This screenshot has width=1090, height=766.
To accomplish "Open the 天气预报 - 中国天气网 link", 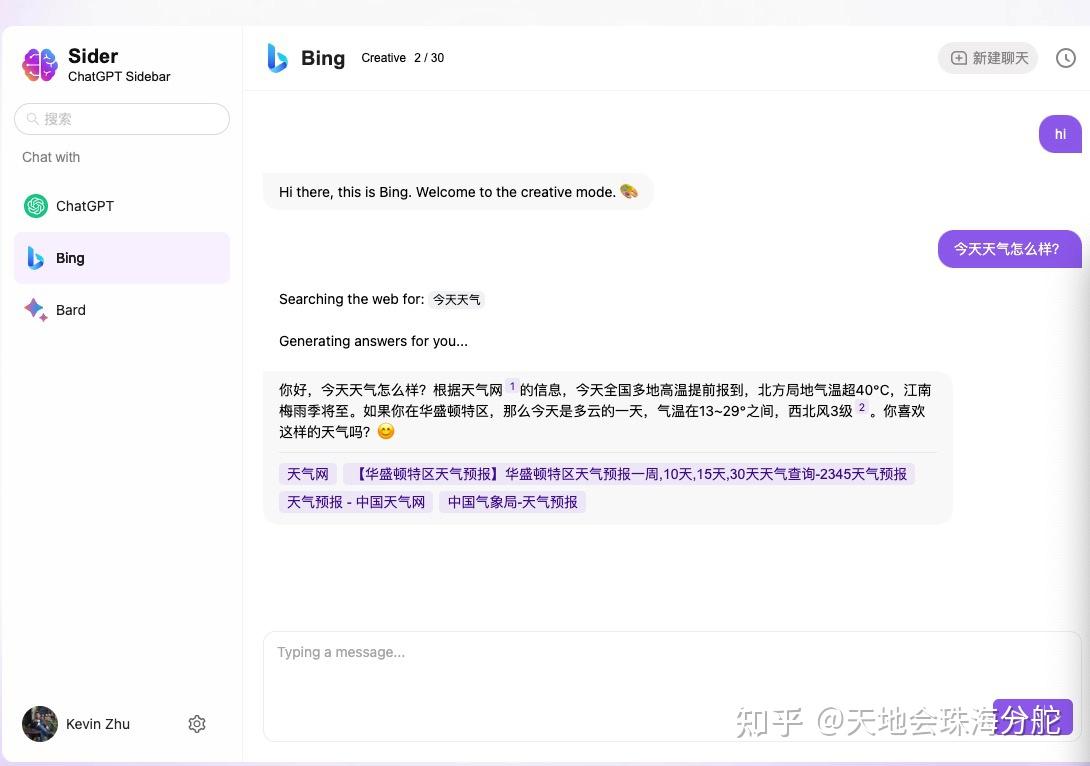I will click(x=355, y=501).
